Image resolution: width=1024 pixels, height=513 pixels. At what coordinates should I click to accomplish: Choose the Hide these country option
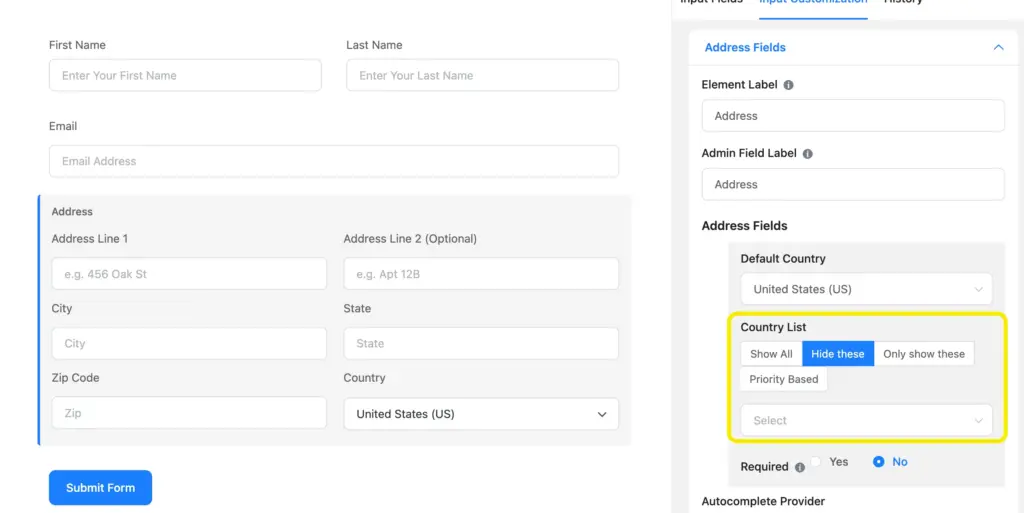tap(837, 354)
